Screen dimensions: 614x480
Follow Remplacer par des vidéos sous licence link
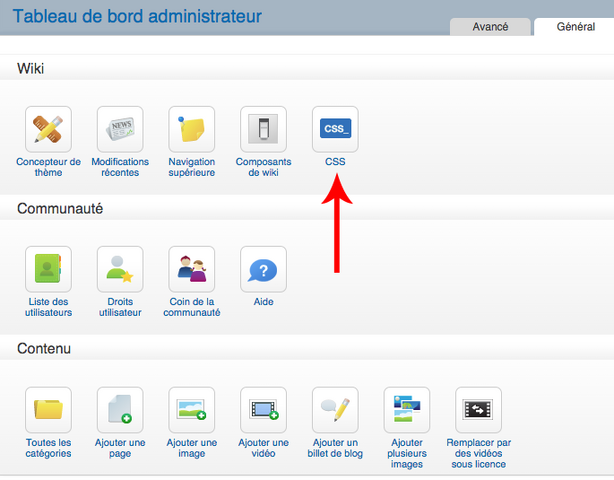[x=479, y=453]
